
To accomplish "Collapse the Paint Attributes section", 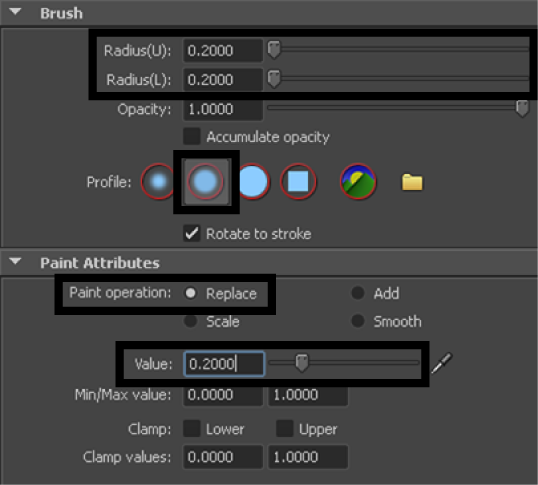I will point(15,262).
